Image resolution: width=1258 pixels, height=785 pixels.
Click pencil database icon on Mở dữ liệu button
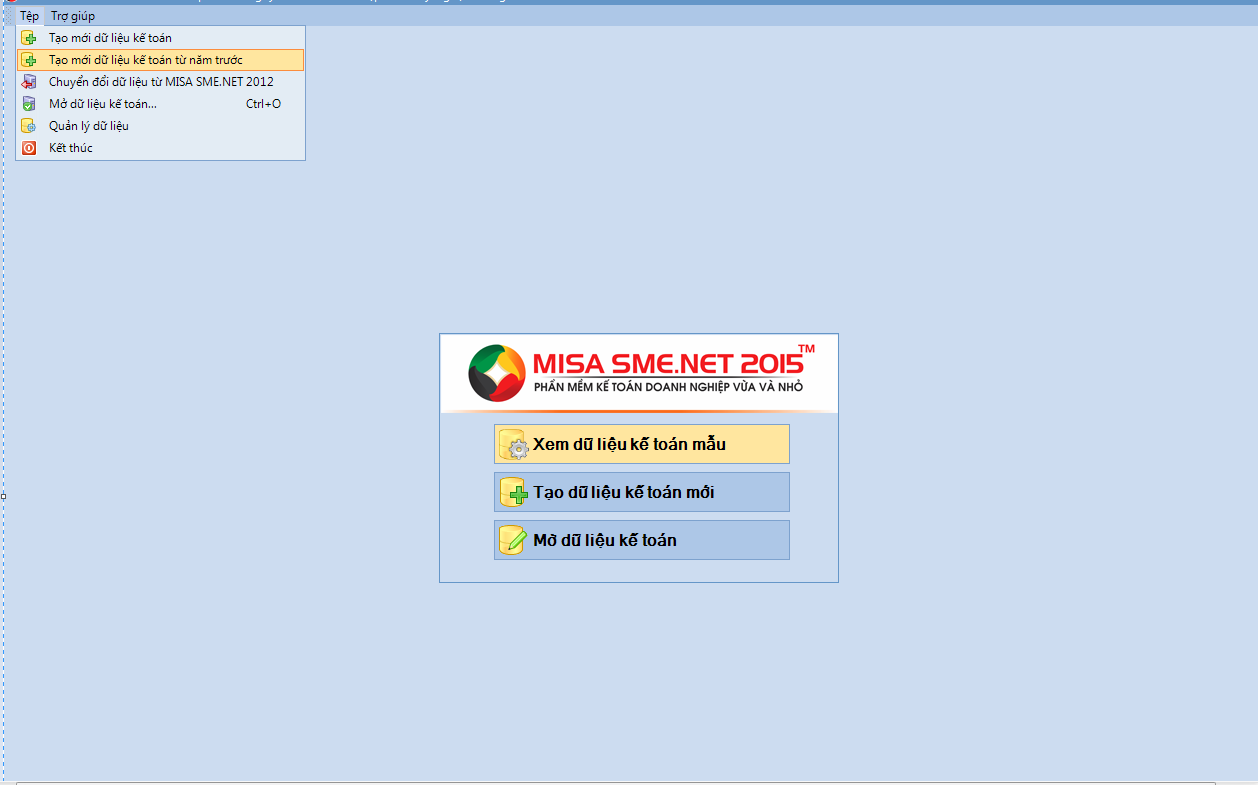(513, 541)
